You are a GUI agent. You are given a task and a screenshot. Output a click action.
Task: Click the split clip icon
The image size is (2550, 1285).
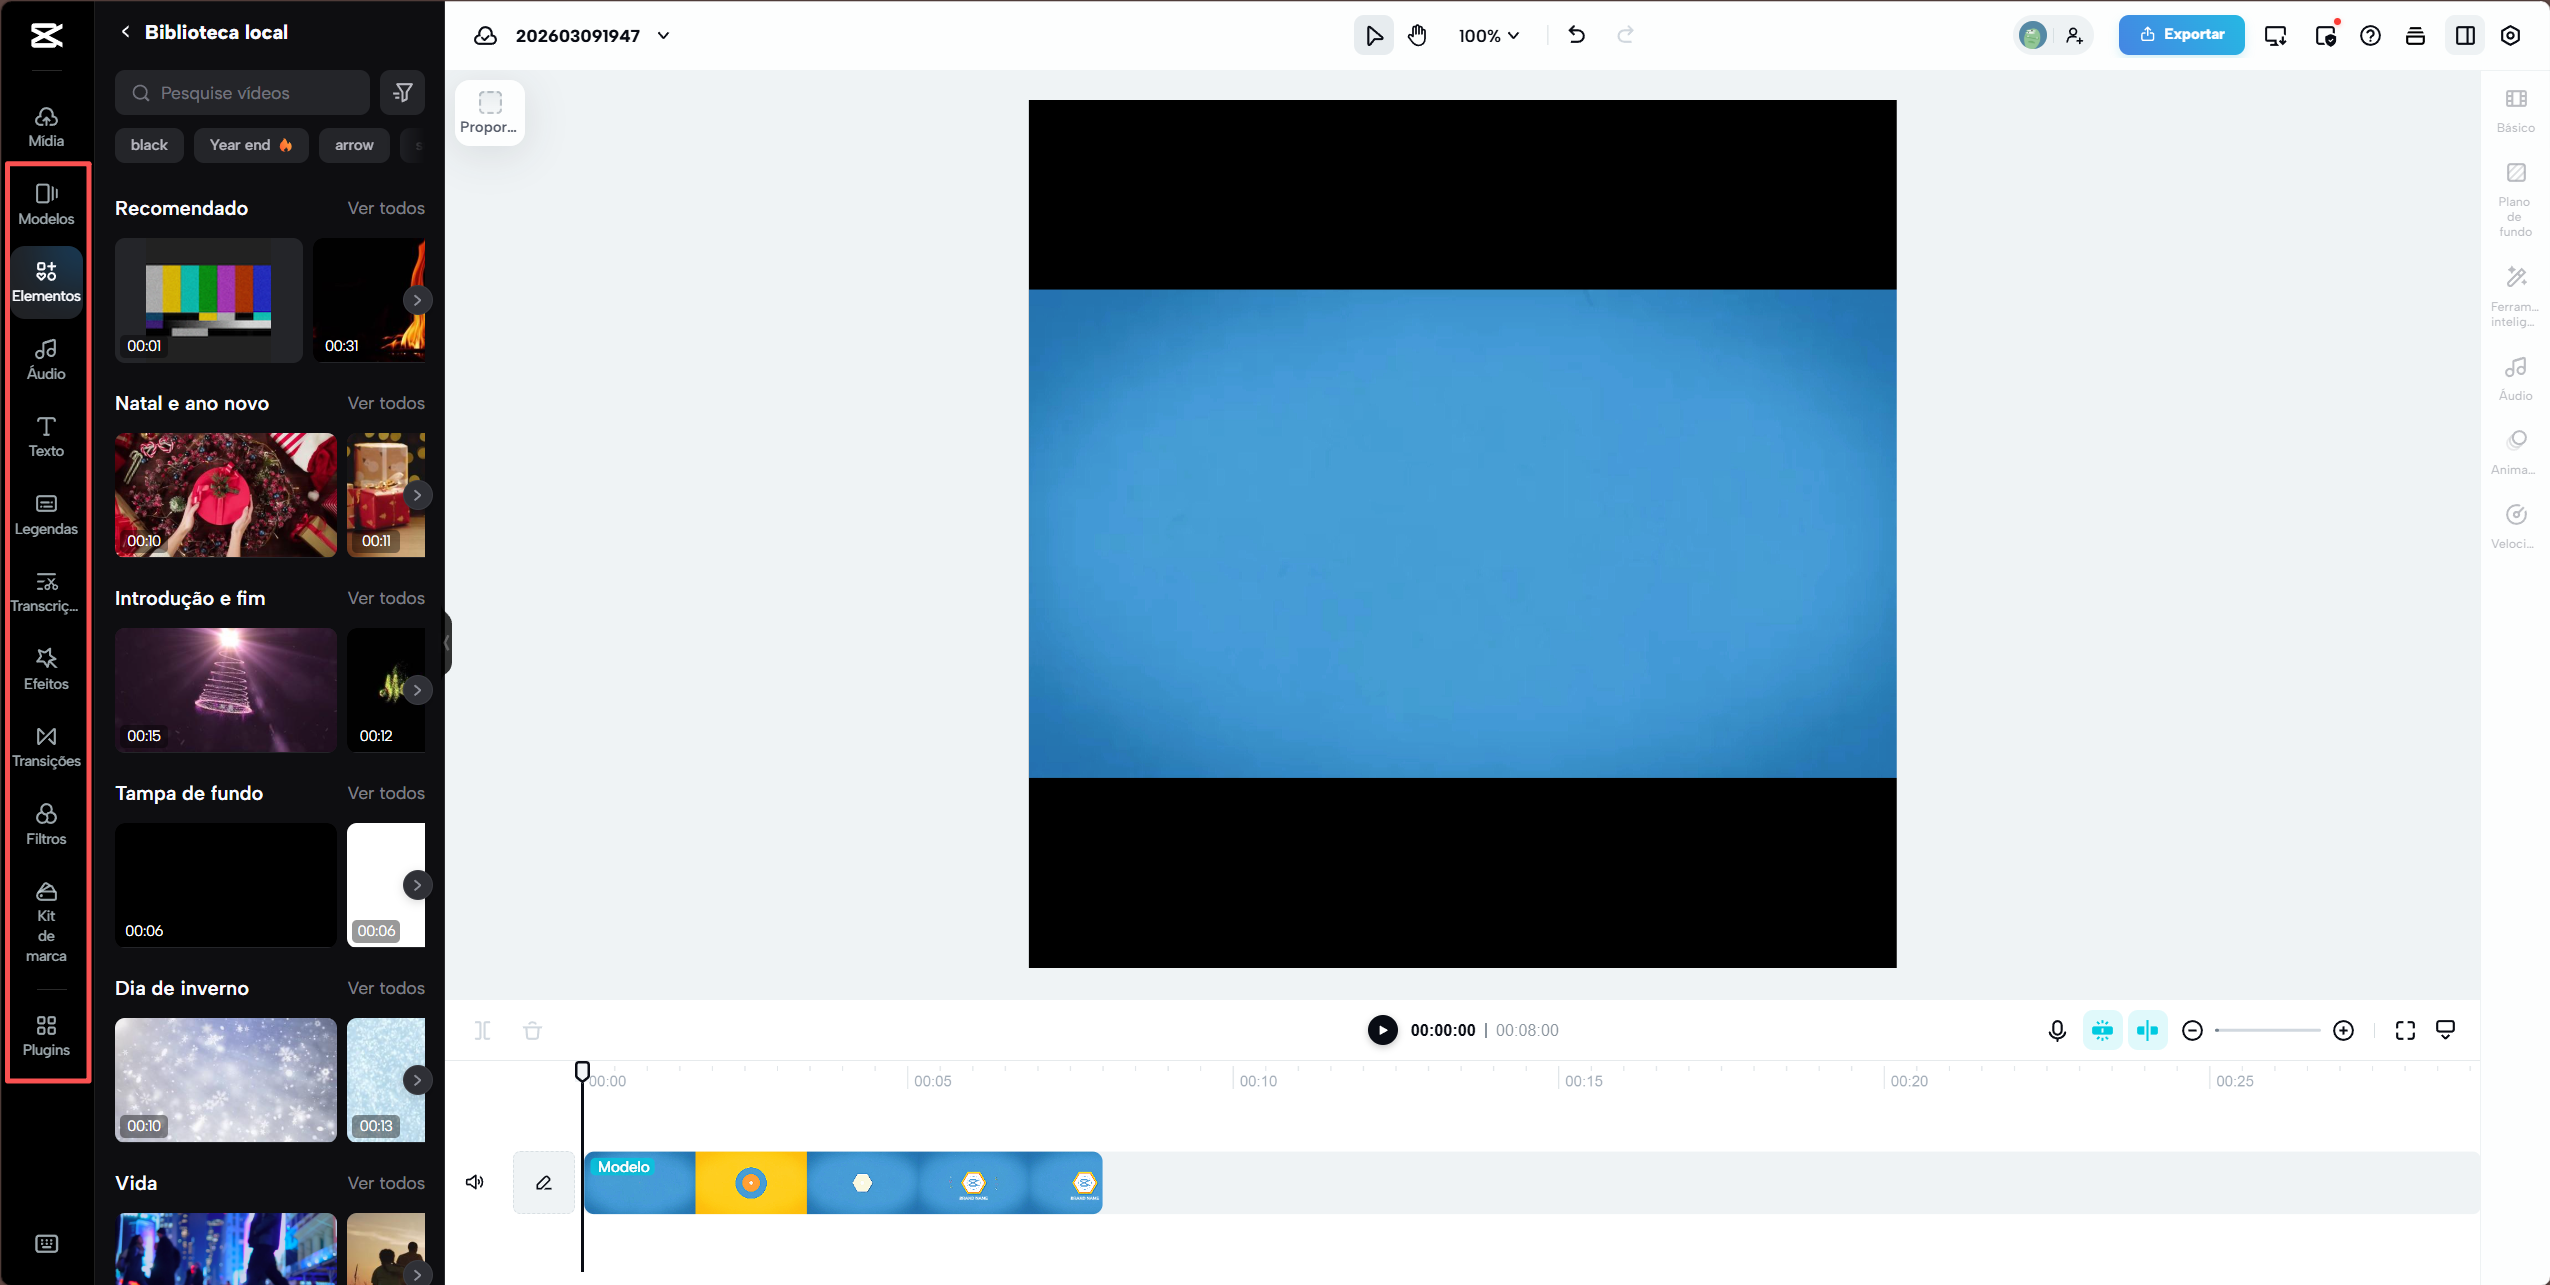click(483, 1030)
